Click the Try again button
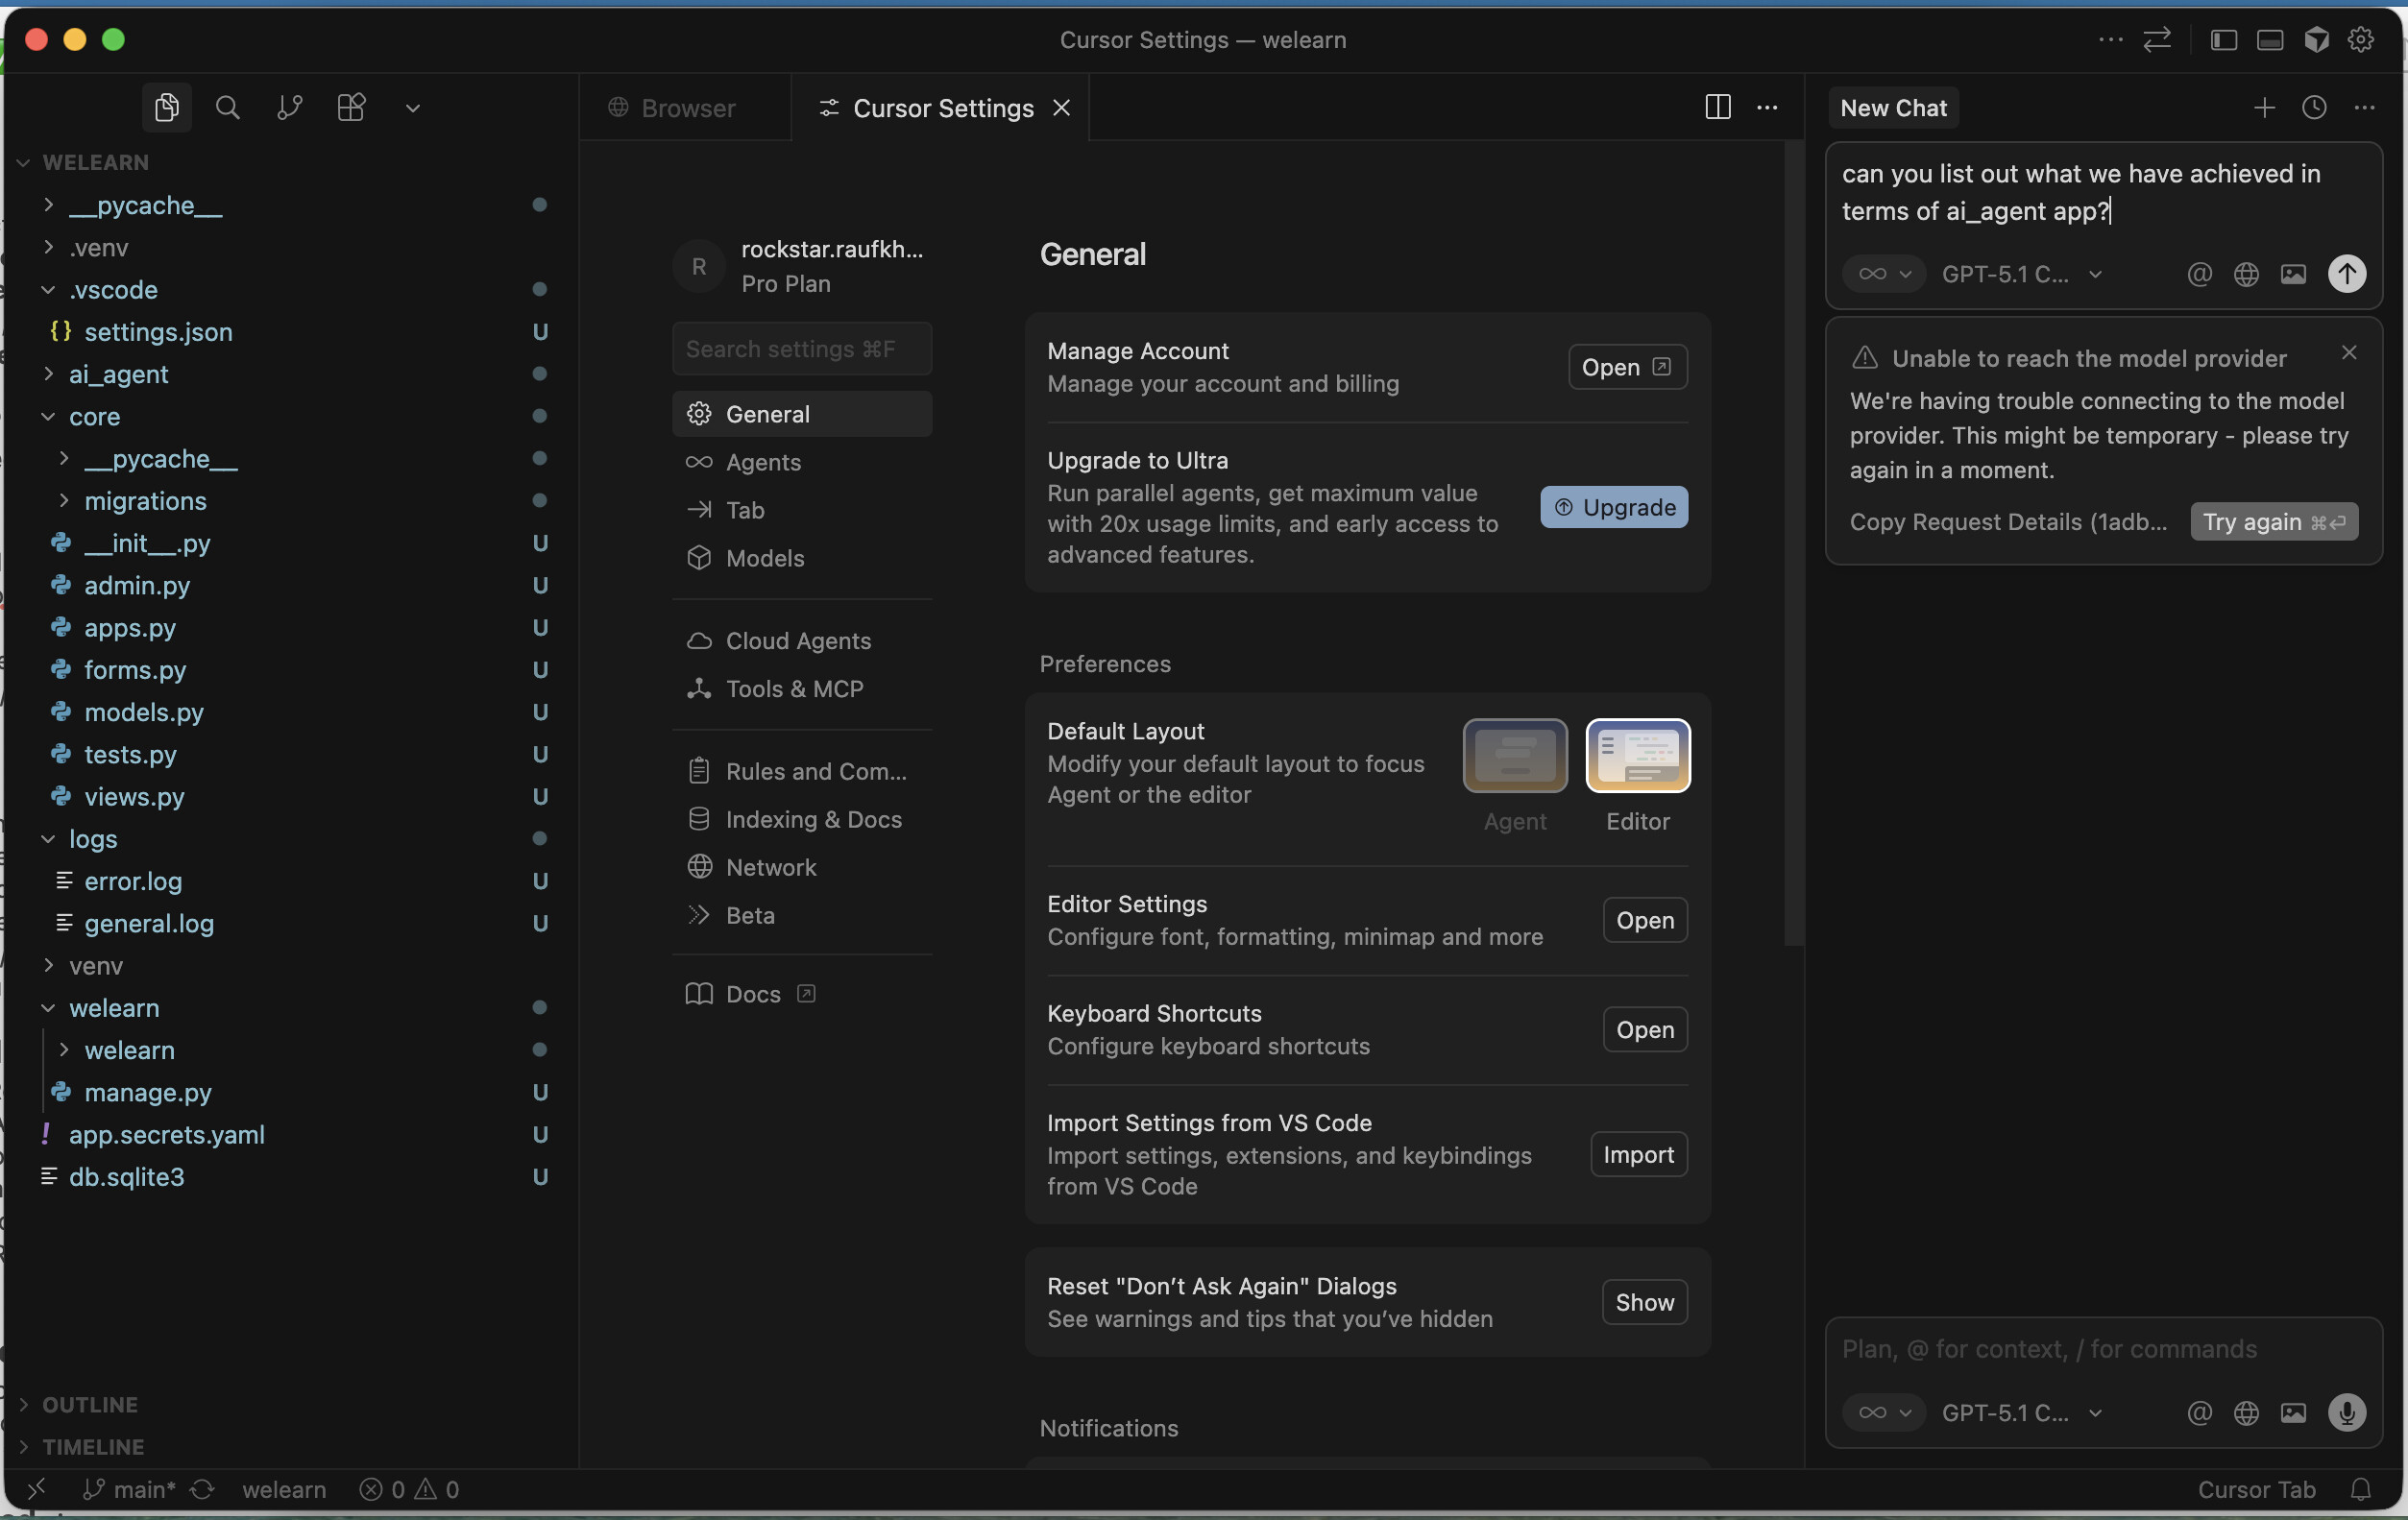Image resolution: width=2408 pixels, height=1520 pixels. click(2273, 522)
